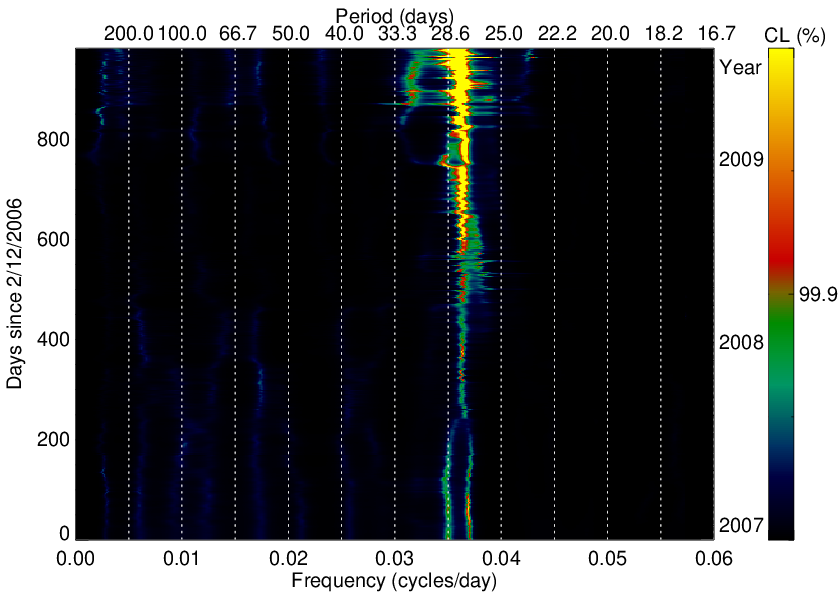840x600 pixels.
Task: Click the 50.0 period tick label
Action: [290, 34]
